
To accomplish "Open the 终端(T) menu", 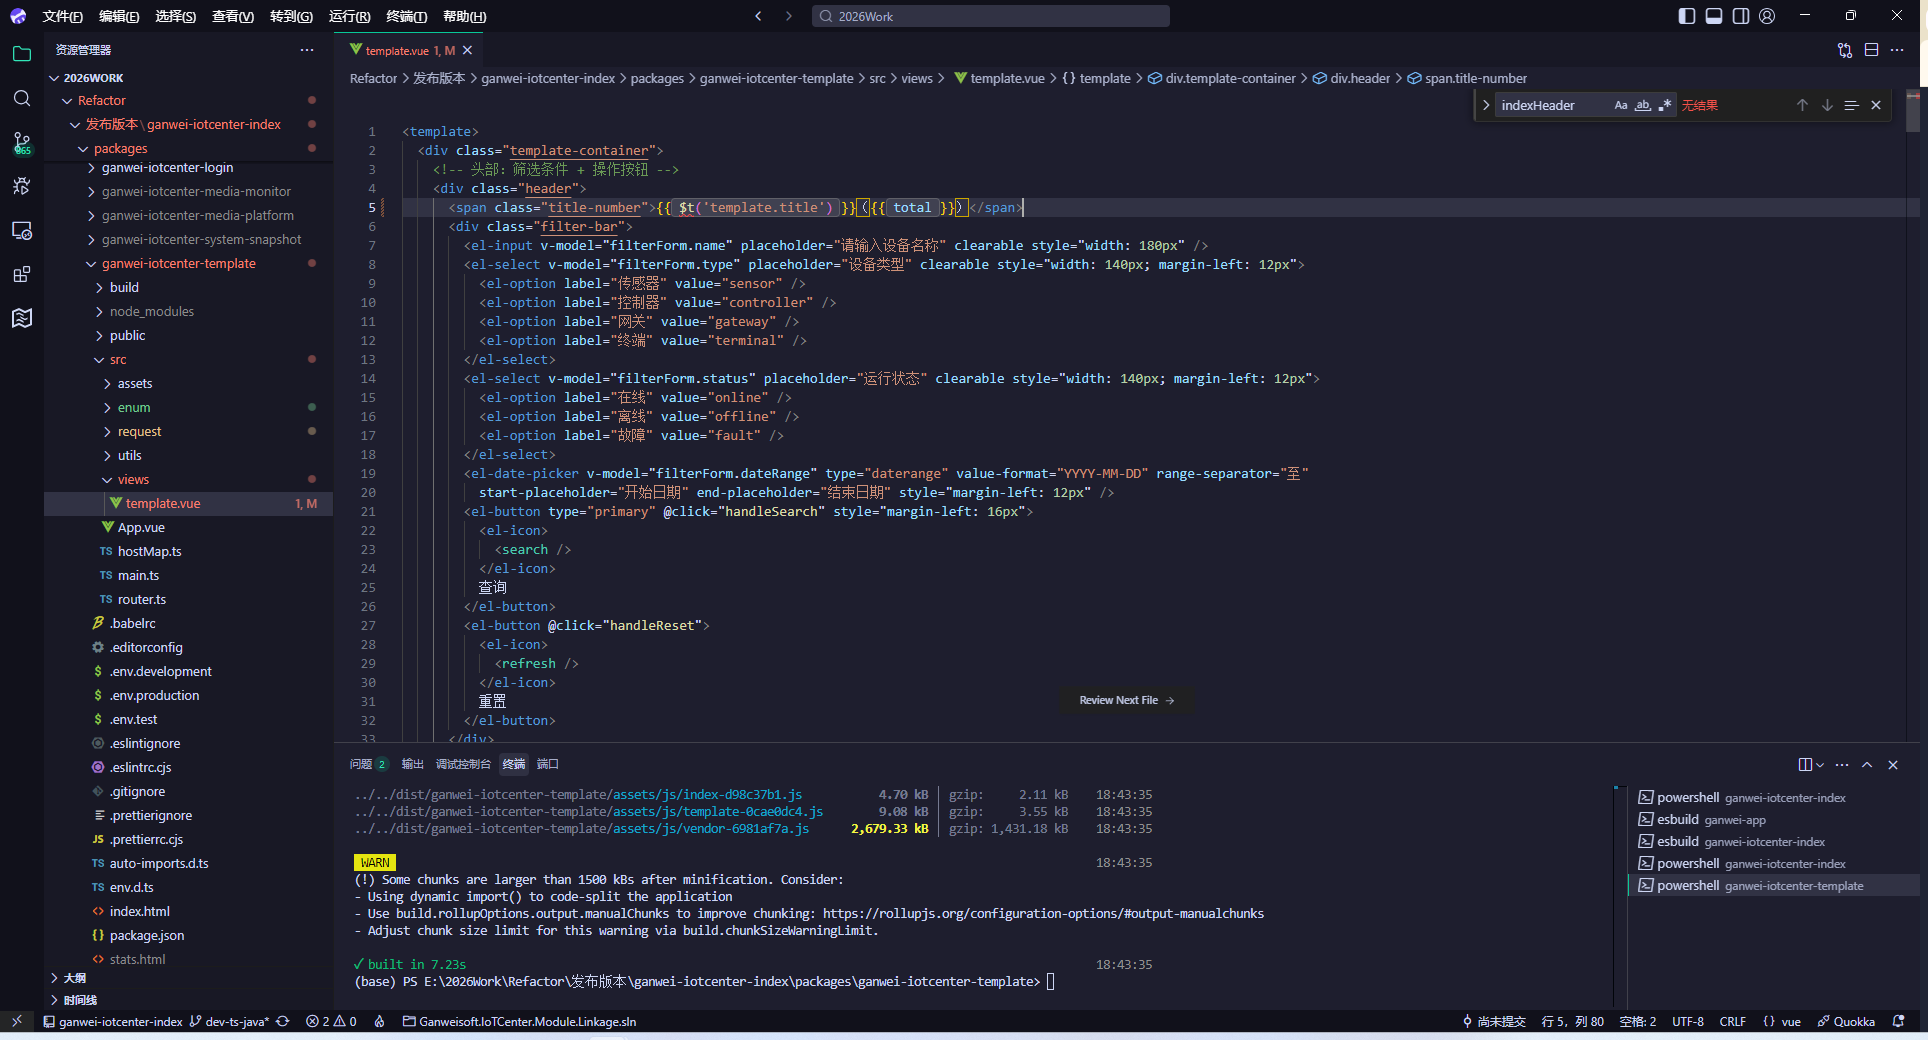I will pos(406,16).
